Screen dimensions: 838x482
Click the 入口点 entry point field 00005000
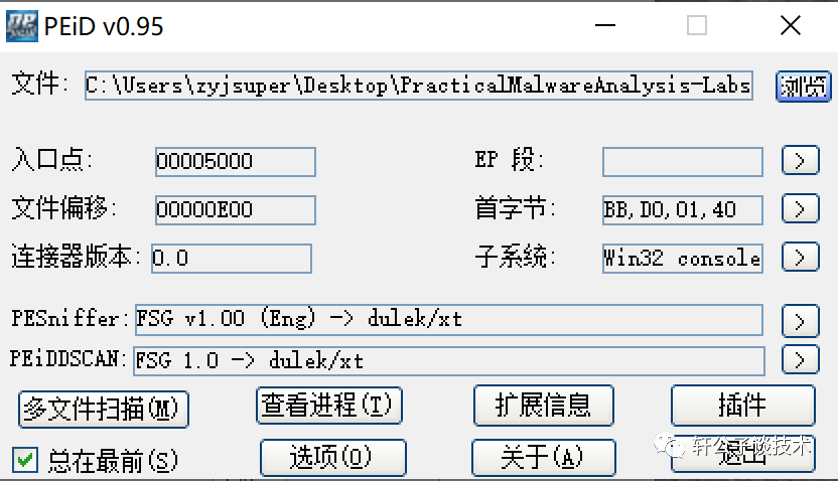tap(235, 162)
